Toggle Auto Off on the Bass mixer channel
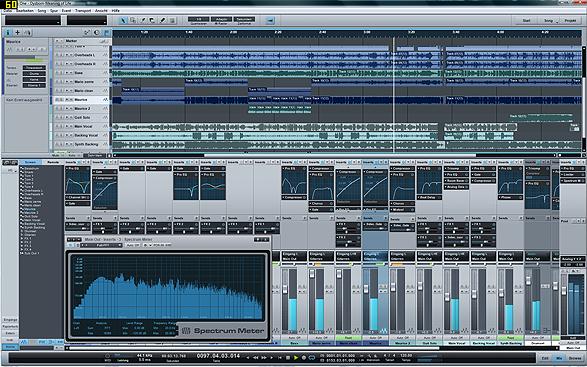Image resolution: width=587 pixels, height=367 pixels. coord(294,337)
